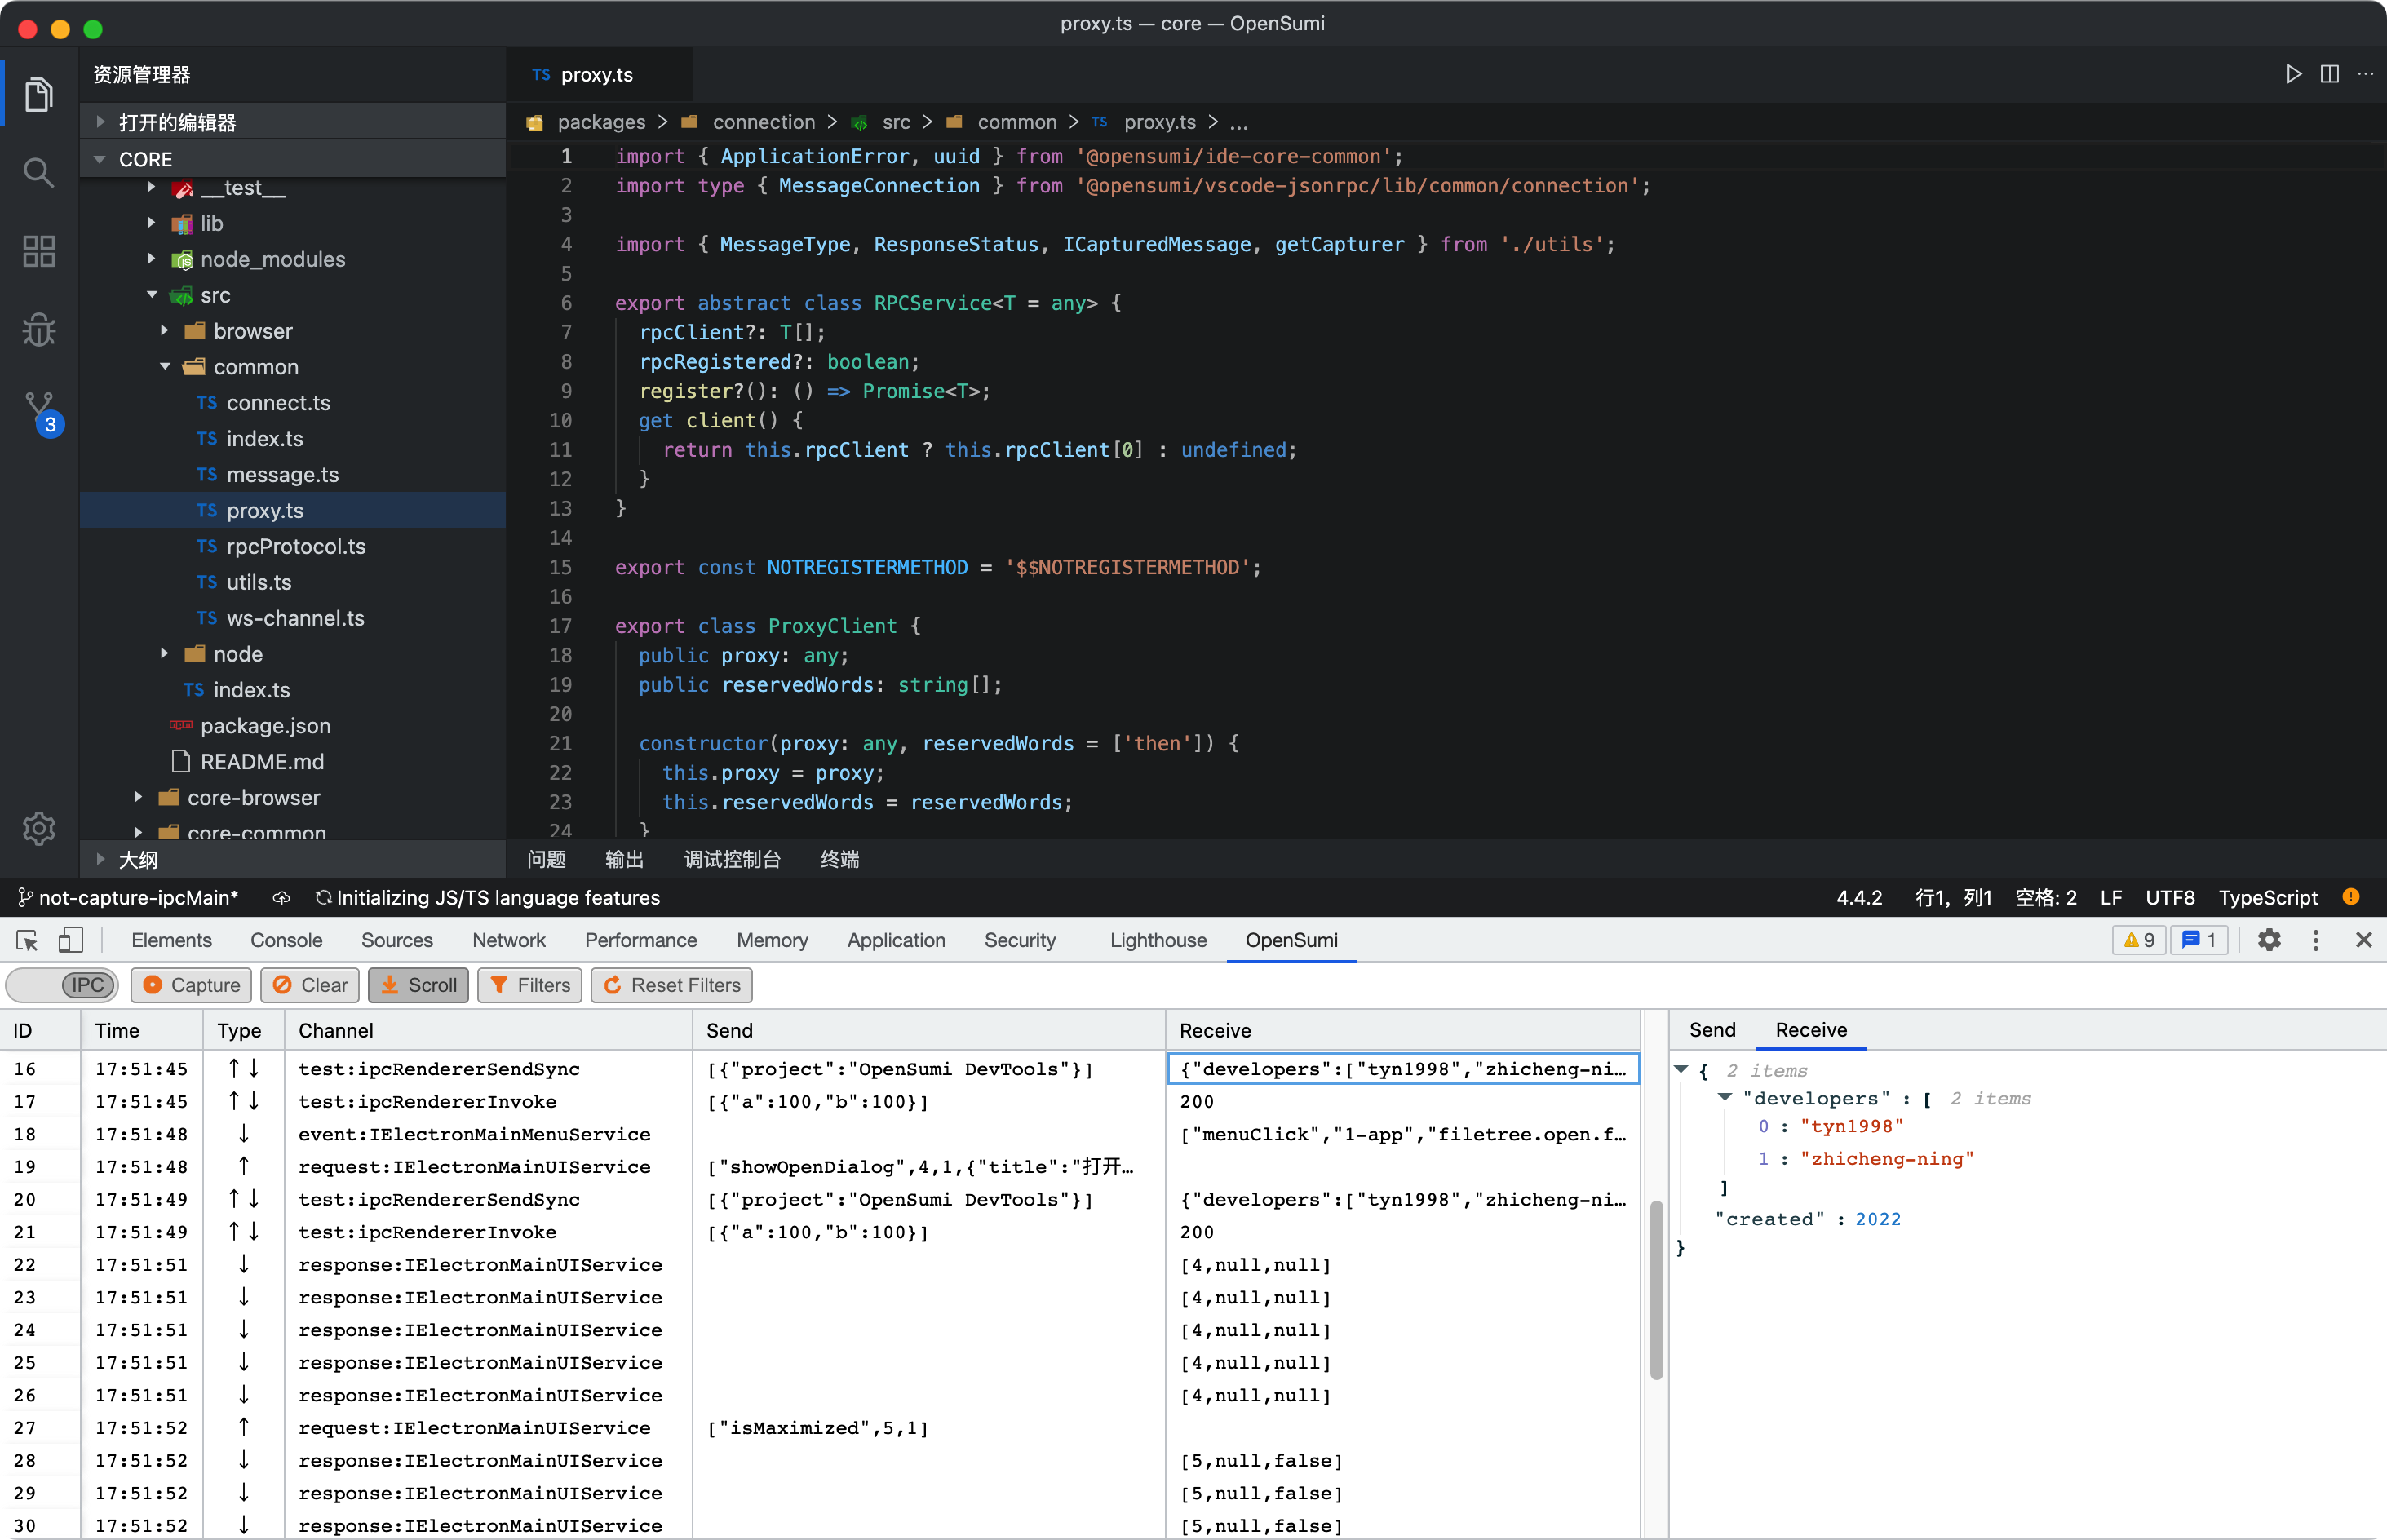Open the Extensions icon in activity bar
2387x1540 pixels.
(x=39, y=251)
